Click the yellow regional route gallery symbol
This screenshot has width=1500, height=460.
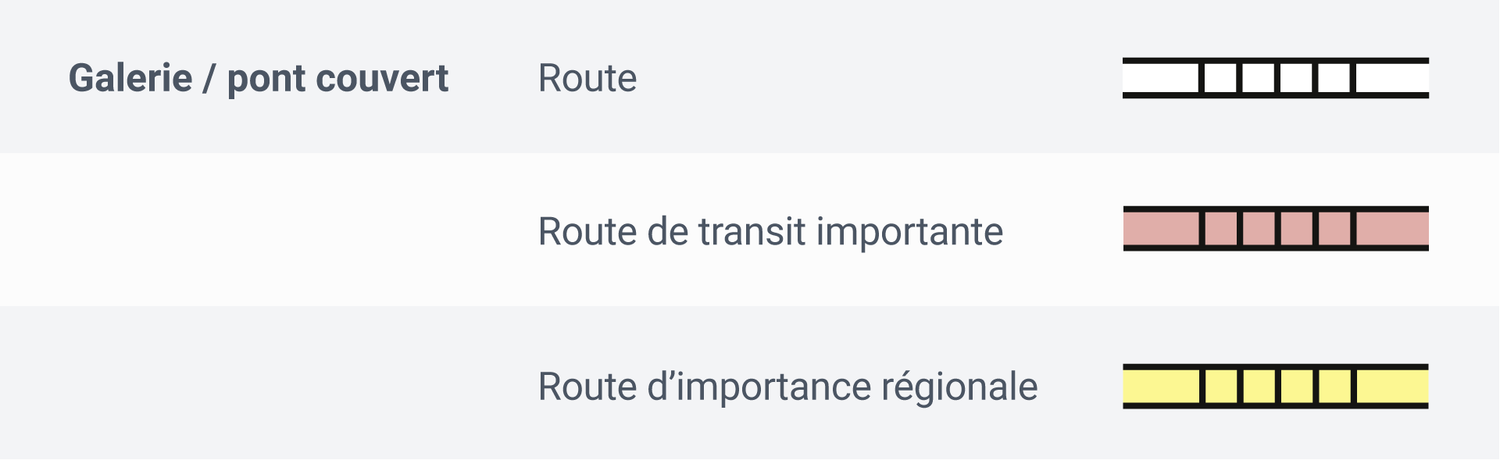tap(1275, 386)
